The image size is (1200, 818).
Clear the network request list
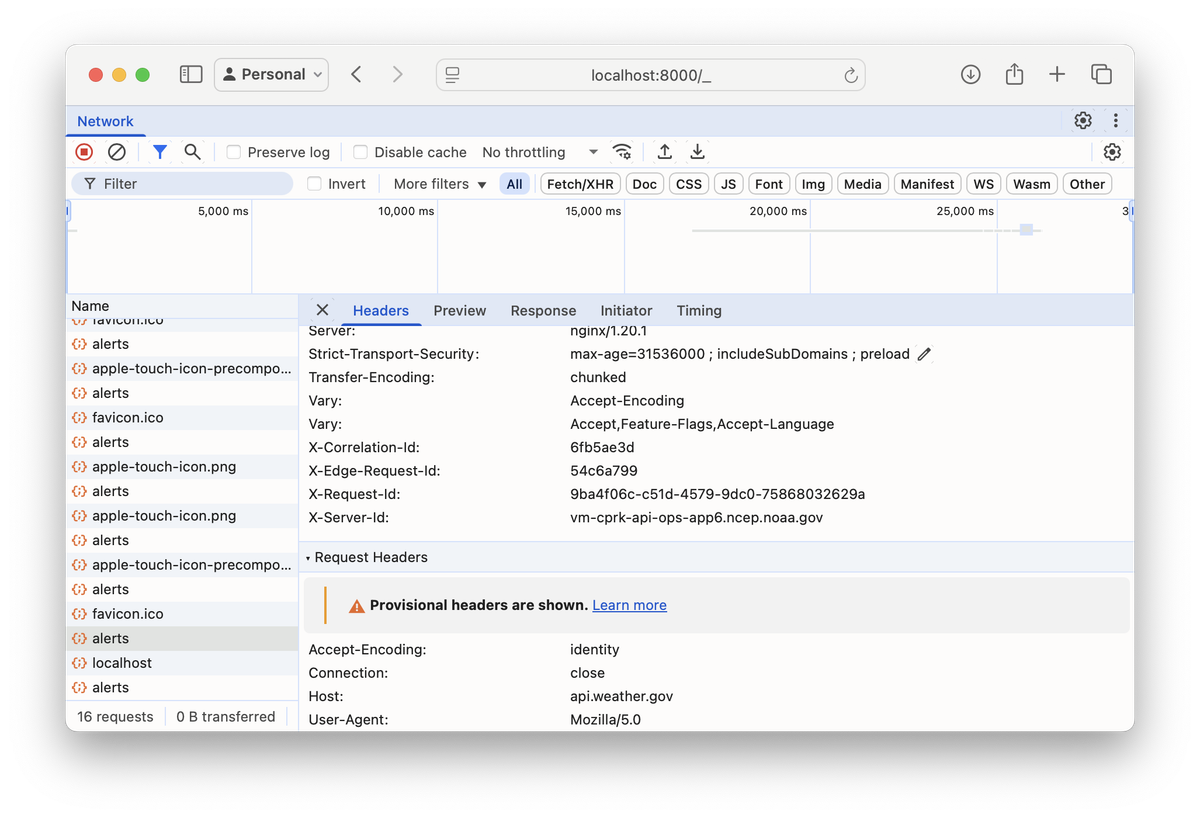[x=117, y=151]
